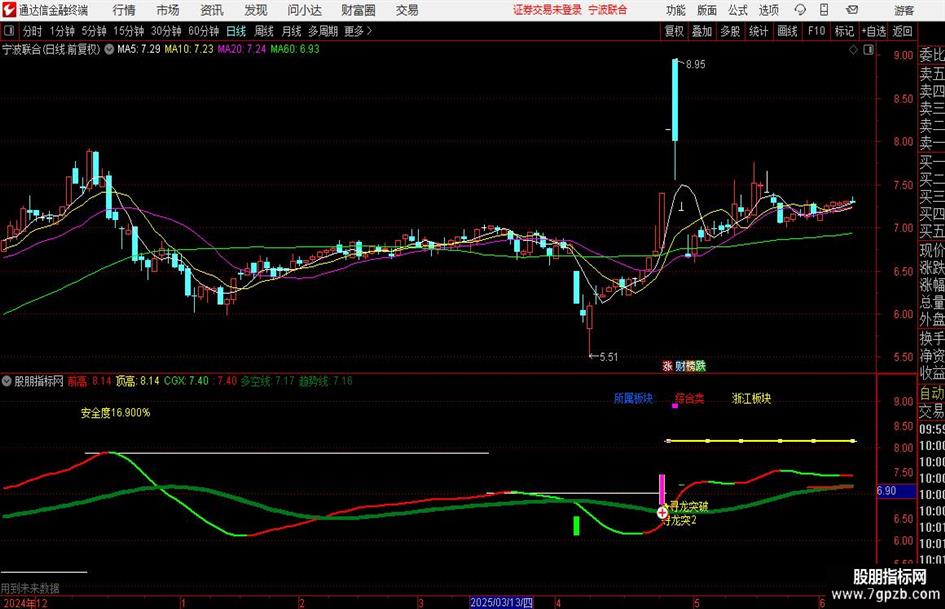
Task: Switch to the 周线 weekly tab
Action: pyautogui.click(x=264, y=31)
